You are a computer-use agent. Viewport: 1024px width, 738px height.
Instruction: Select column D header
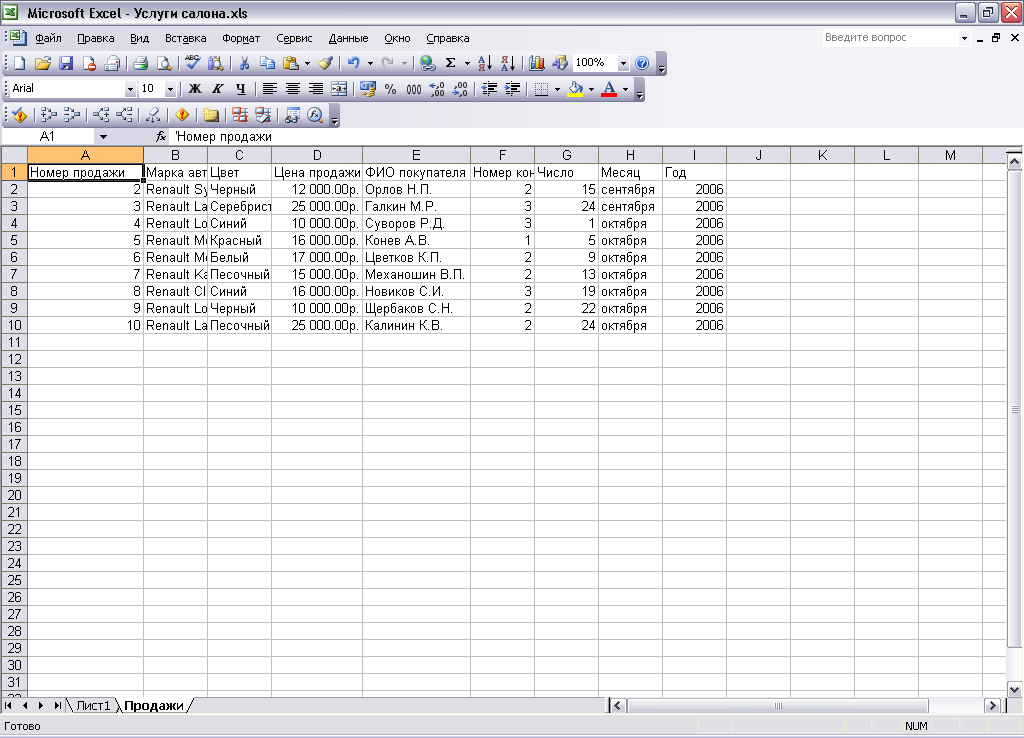317,155
